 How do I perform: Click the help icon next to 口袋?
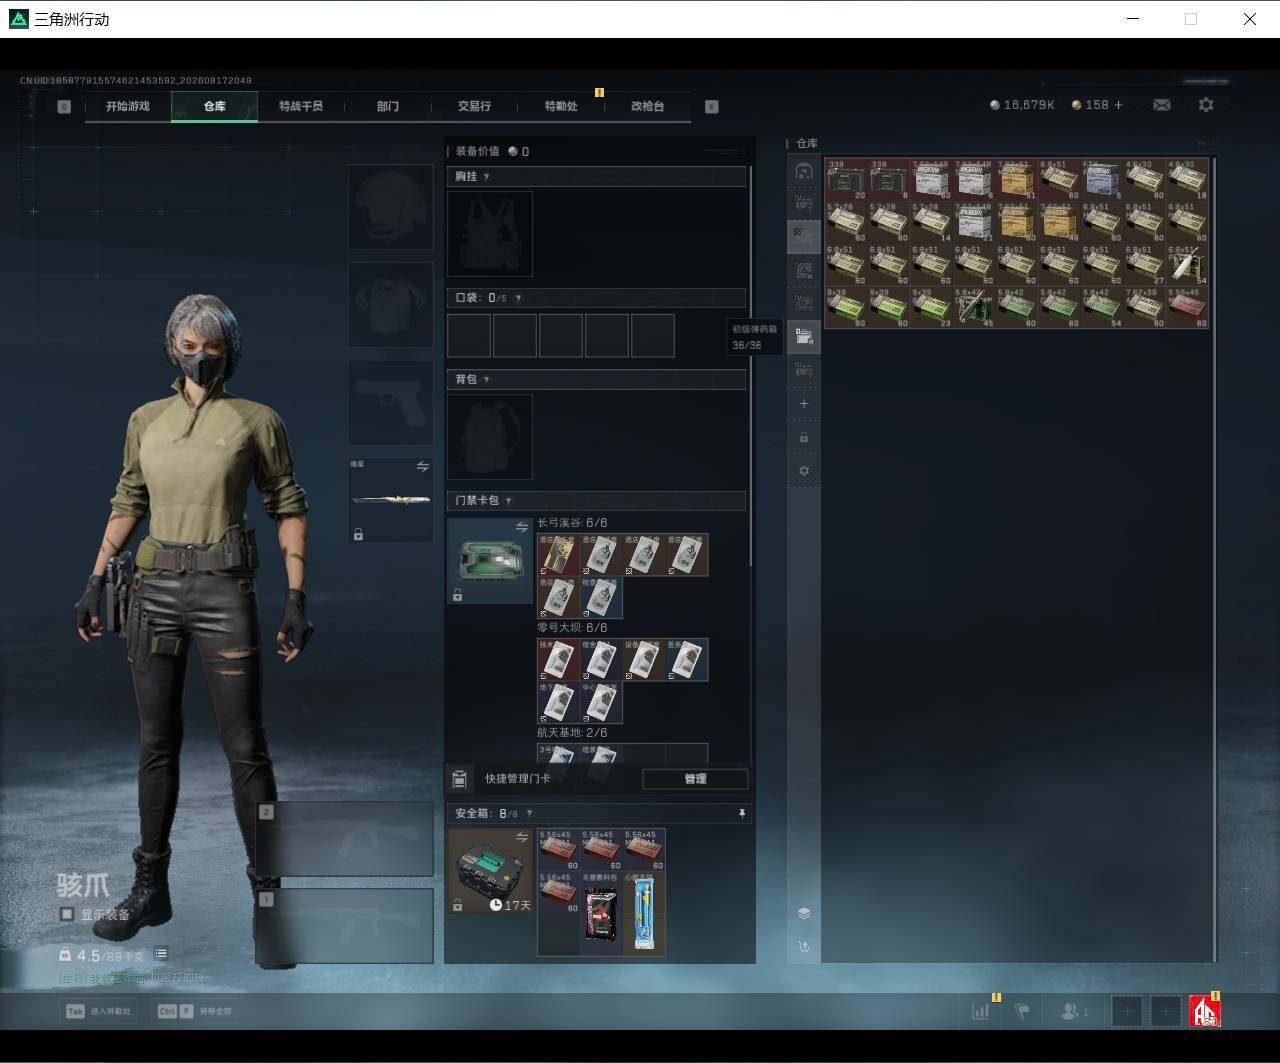coord(517,298)
